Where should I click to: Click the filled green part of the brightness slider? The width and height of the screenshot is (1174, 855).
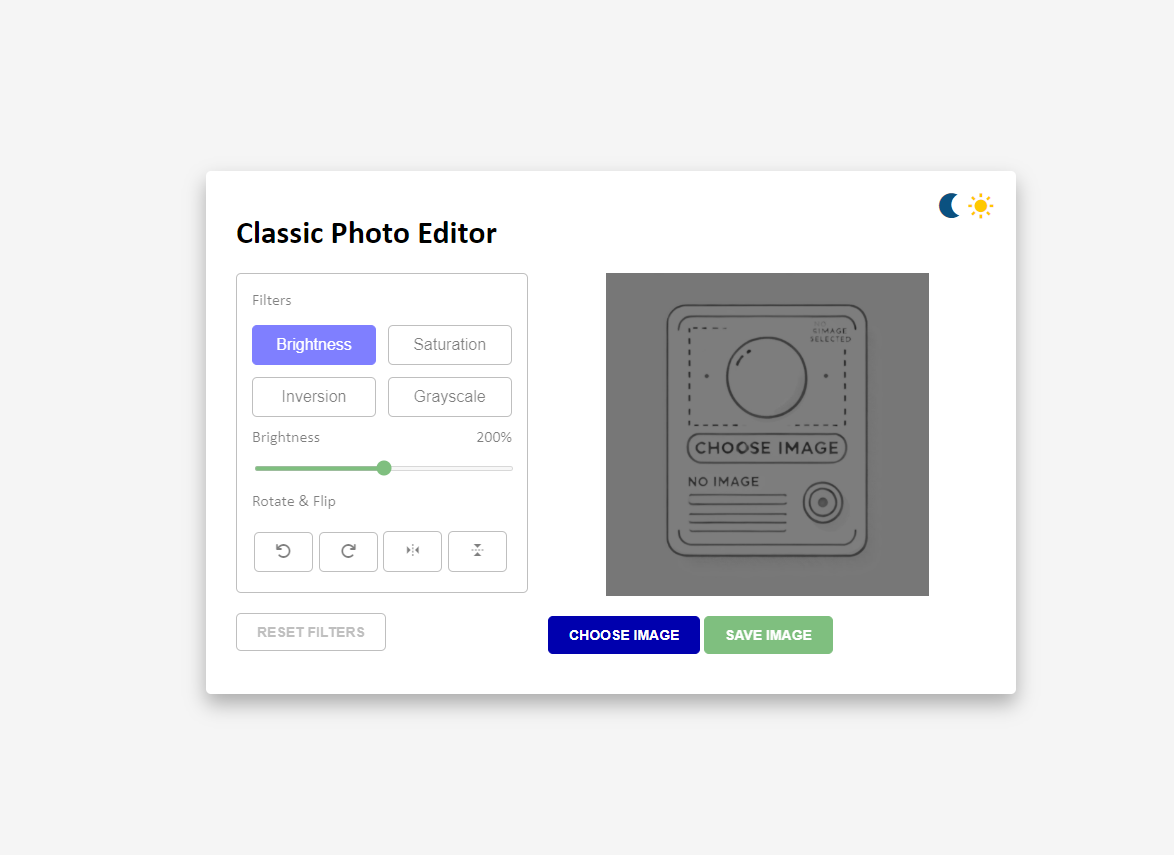coord(318,468)
